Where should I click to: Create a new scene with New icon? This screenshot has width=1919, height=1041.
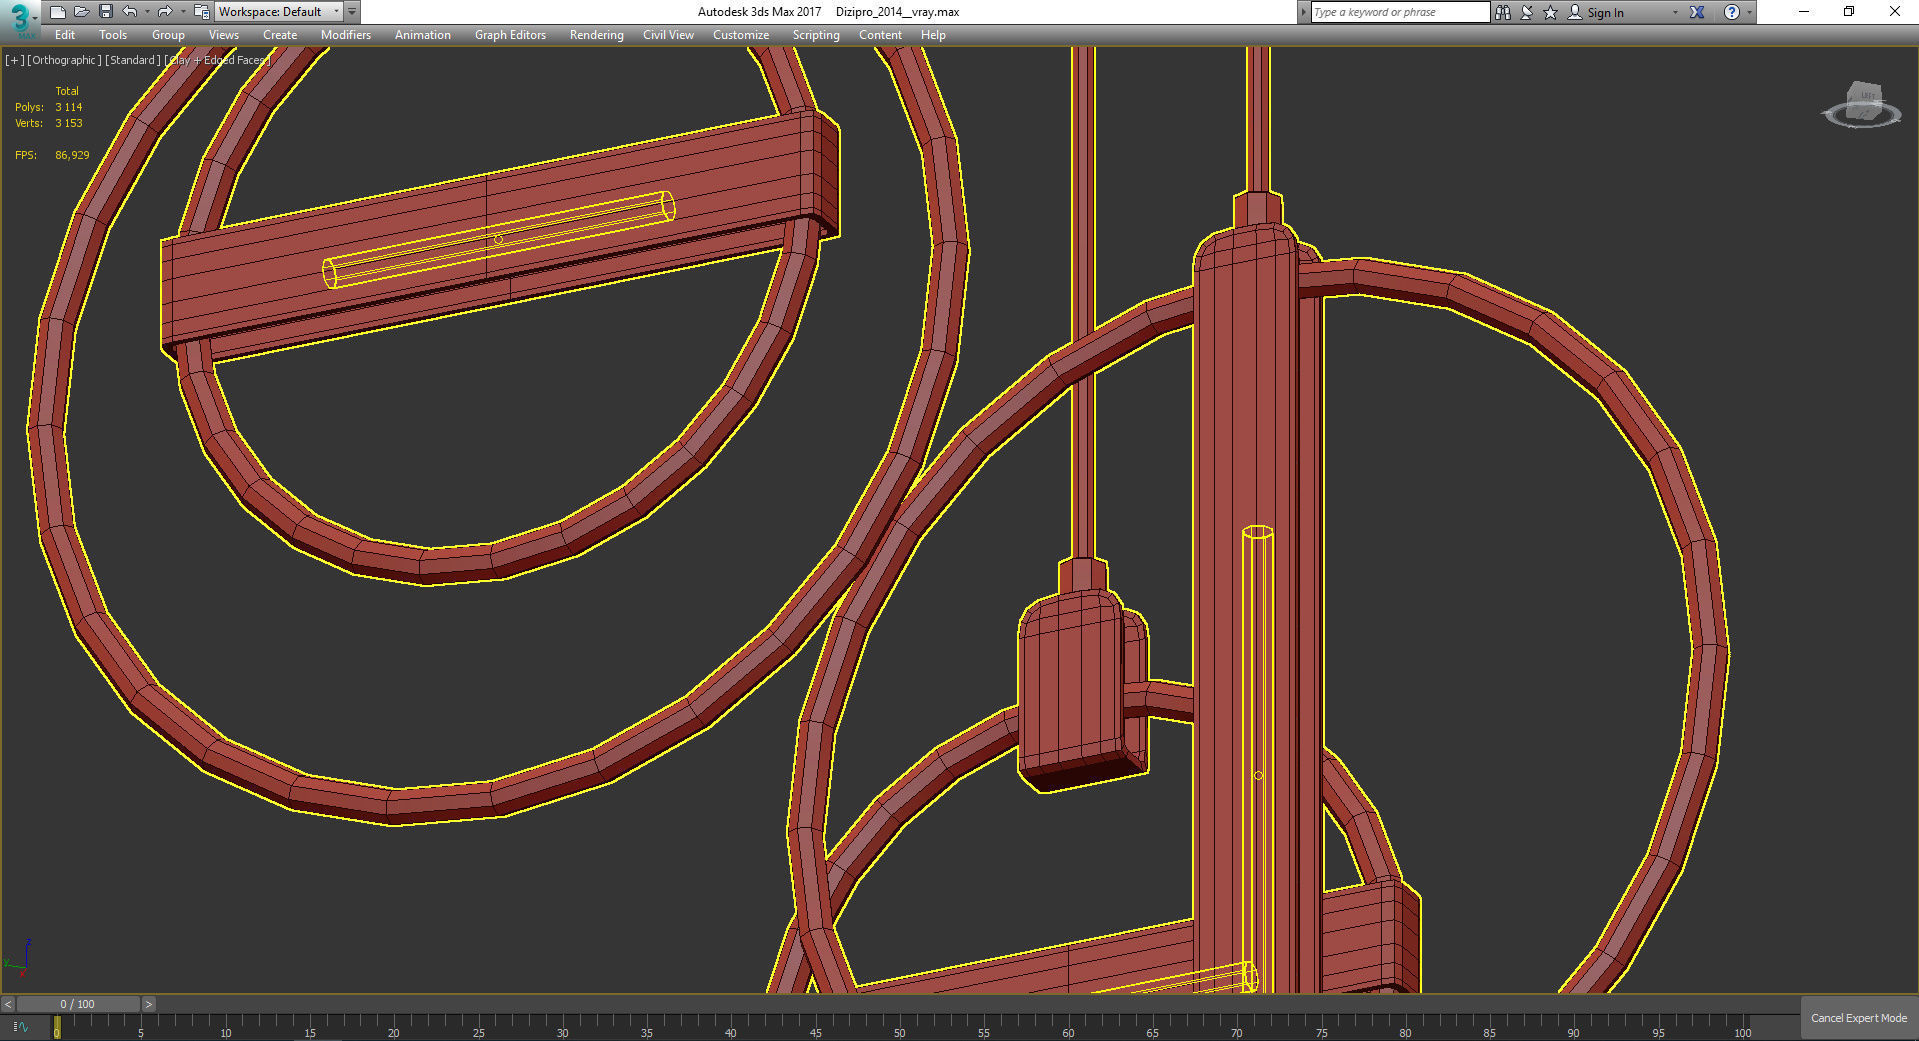57,12
